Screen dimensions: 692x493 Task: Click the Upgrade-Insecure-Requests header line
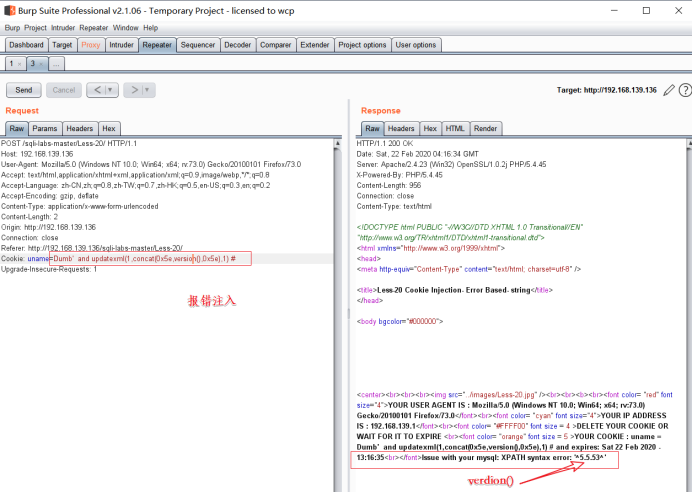[49, 269]
